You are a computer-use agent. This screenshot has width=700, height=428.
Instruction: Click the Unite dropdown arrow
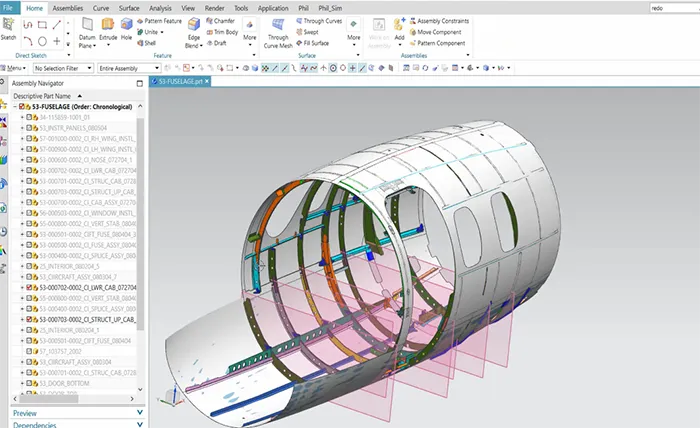click(162, 32)
